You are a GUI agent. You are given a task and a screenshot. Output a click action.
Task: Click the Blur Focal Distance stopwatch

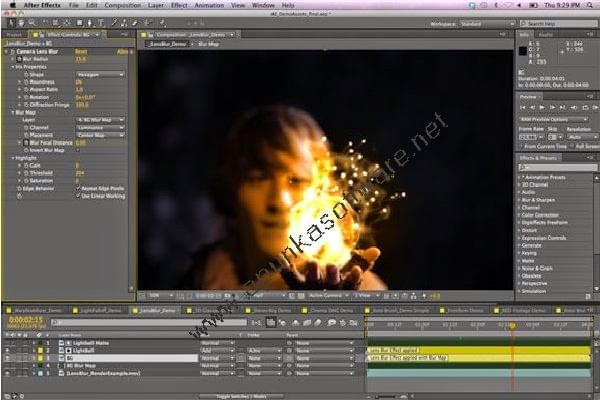(26, 143)
